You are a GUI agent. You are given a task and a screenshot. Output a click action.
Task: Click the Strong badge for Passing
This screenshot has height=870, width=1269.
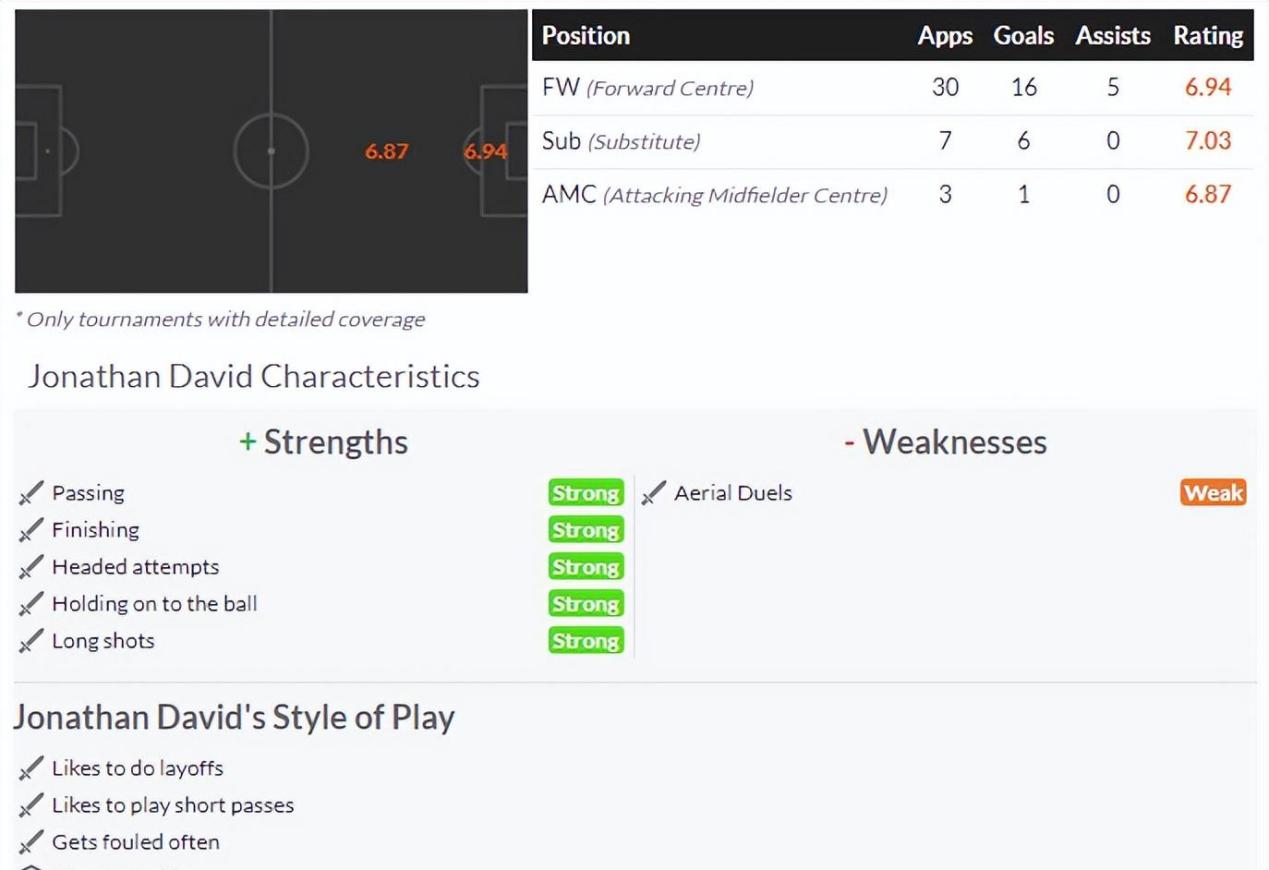point(586,493)
